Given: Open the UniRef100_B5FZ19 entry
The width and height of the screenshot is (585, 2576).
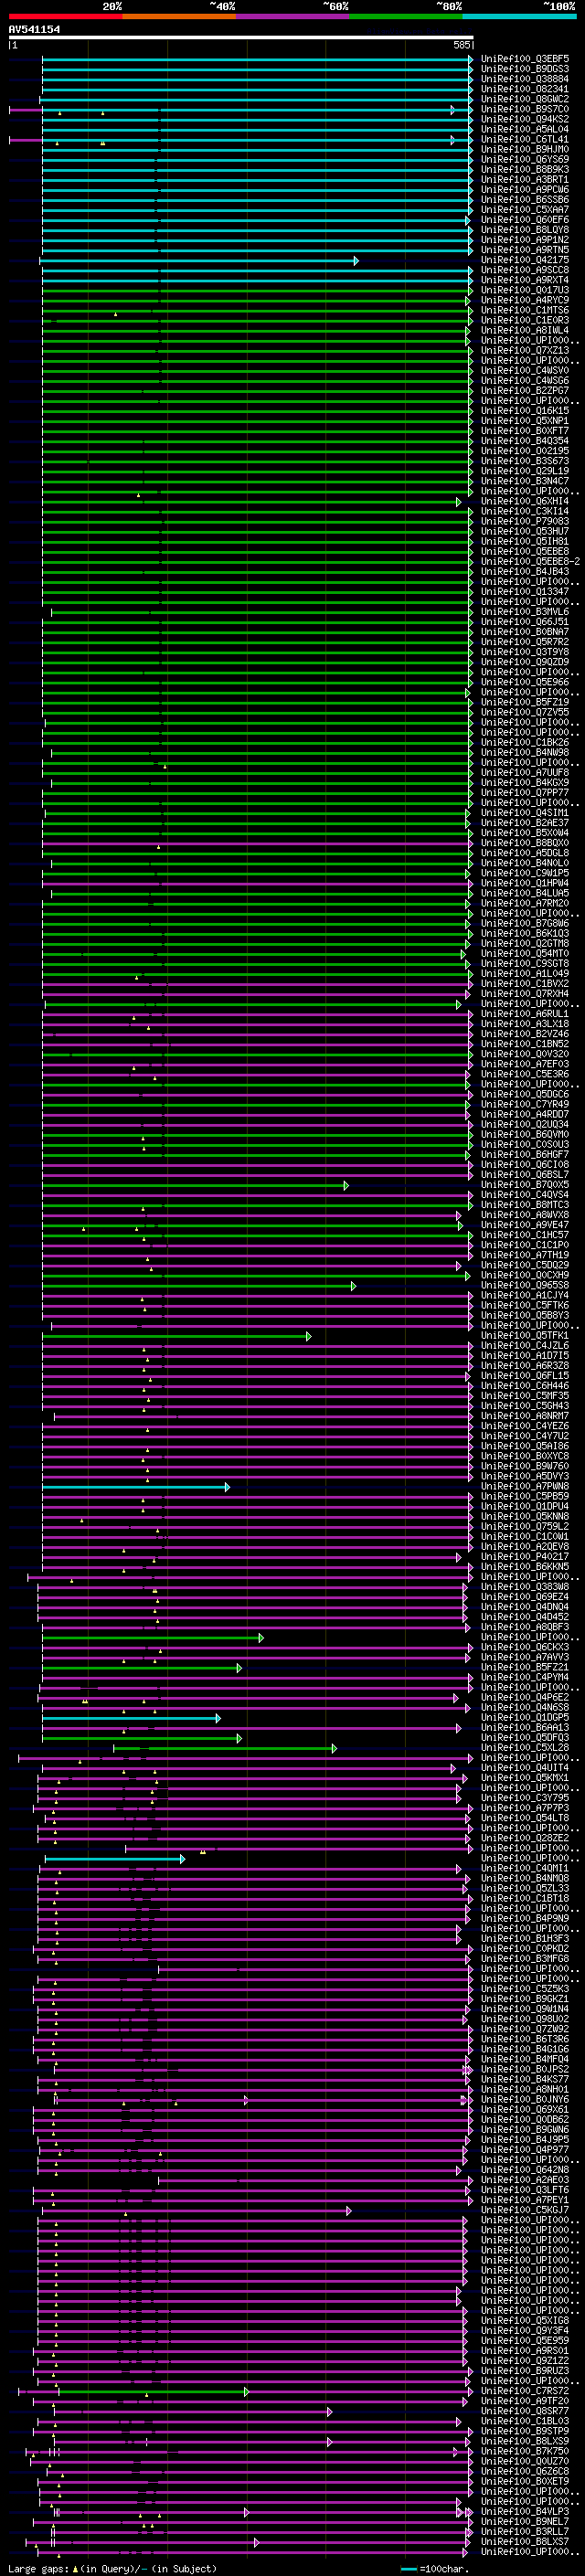Looking at the screenshot, I should [x=525, y=703].
